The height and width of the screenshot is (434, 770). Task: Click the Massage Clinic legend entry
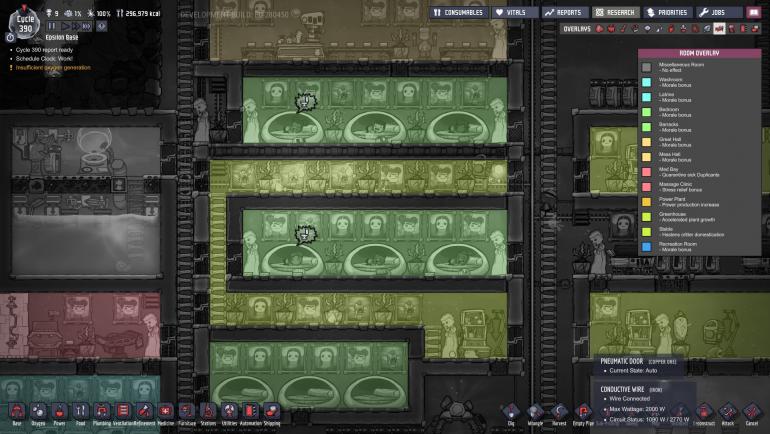click(x=680, y=187)
